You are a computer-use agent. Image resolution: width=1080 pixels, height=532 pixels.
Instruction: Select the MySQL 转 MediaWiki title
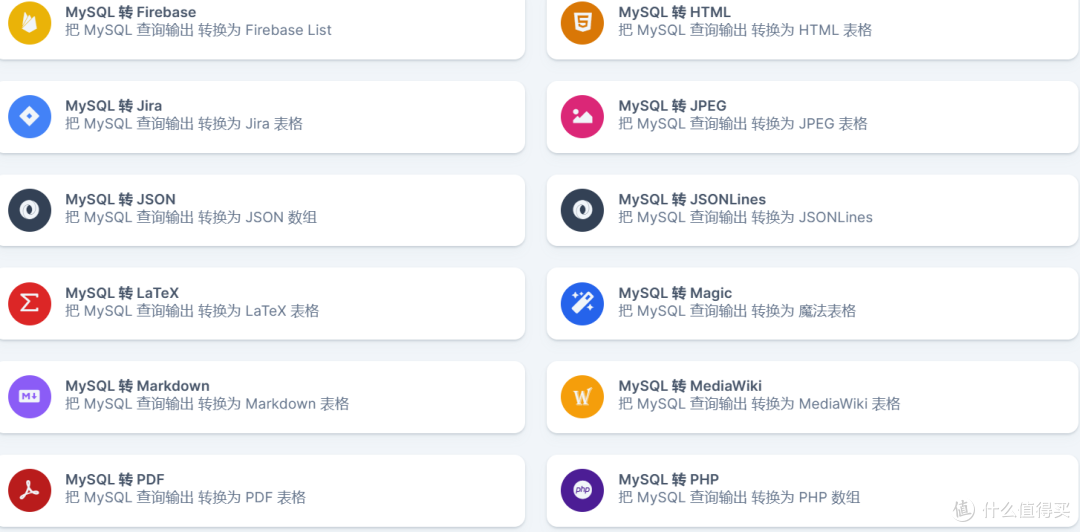tap(690, 386)
